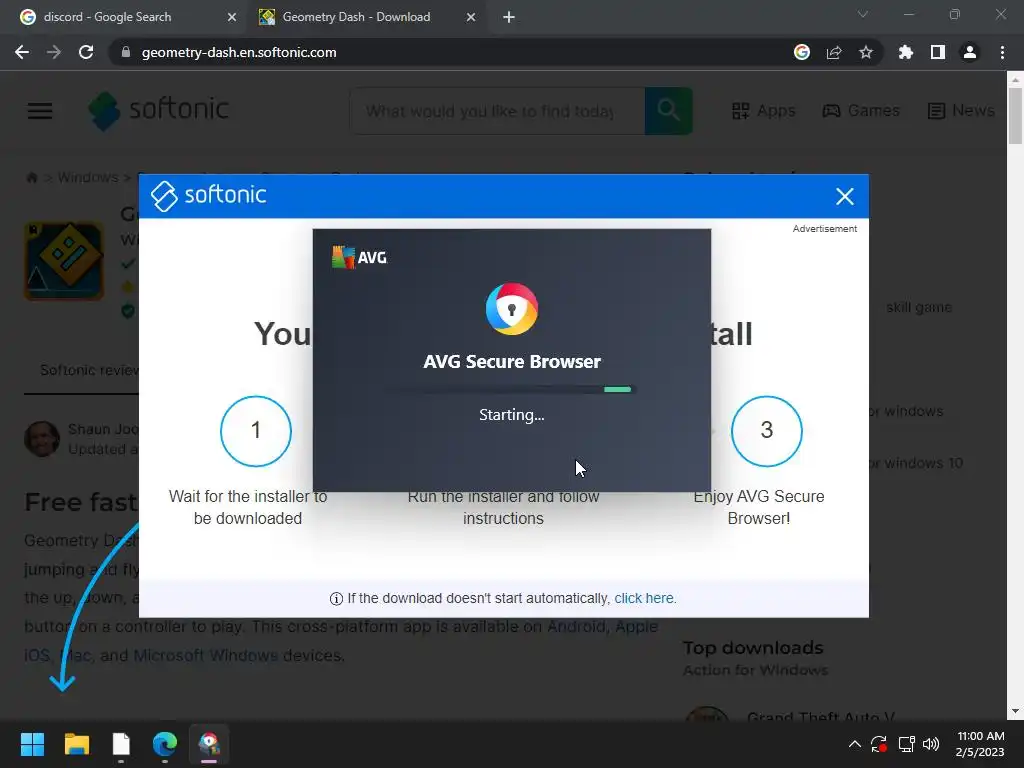Click the page vertical scrollbar thumb
This screenshot has width=1024, height=768.
coord(1015,116)
